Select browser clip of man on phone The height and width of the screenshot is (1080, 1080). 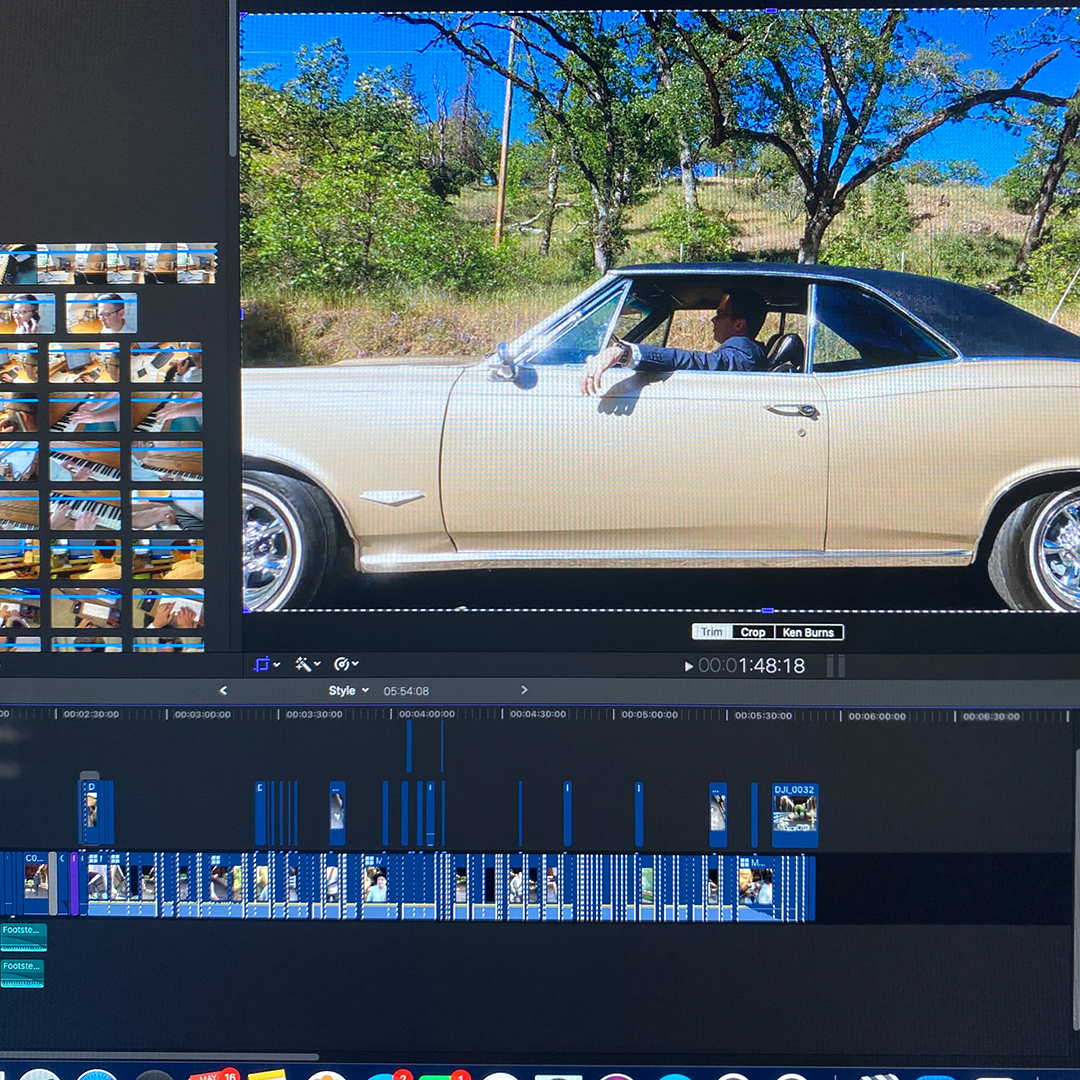pos(27,313)
